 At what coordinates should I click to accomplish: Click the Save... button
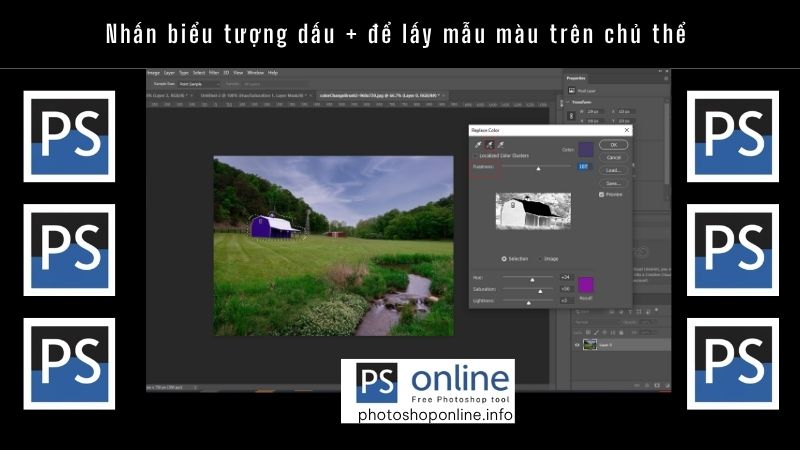(613, 183)
